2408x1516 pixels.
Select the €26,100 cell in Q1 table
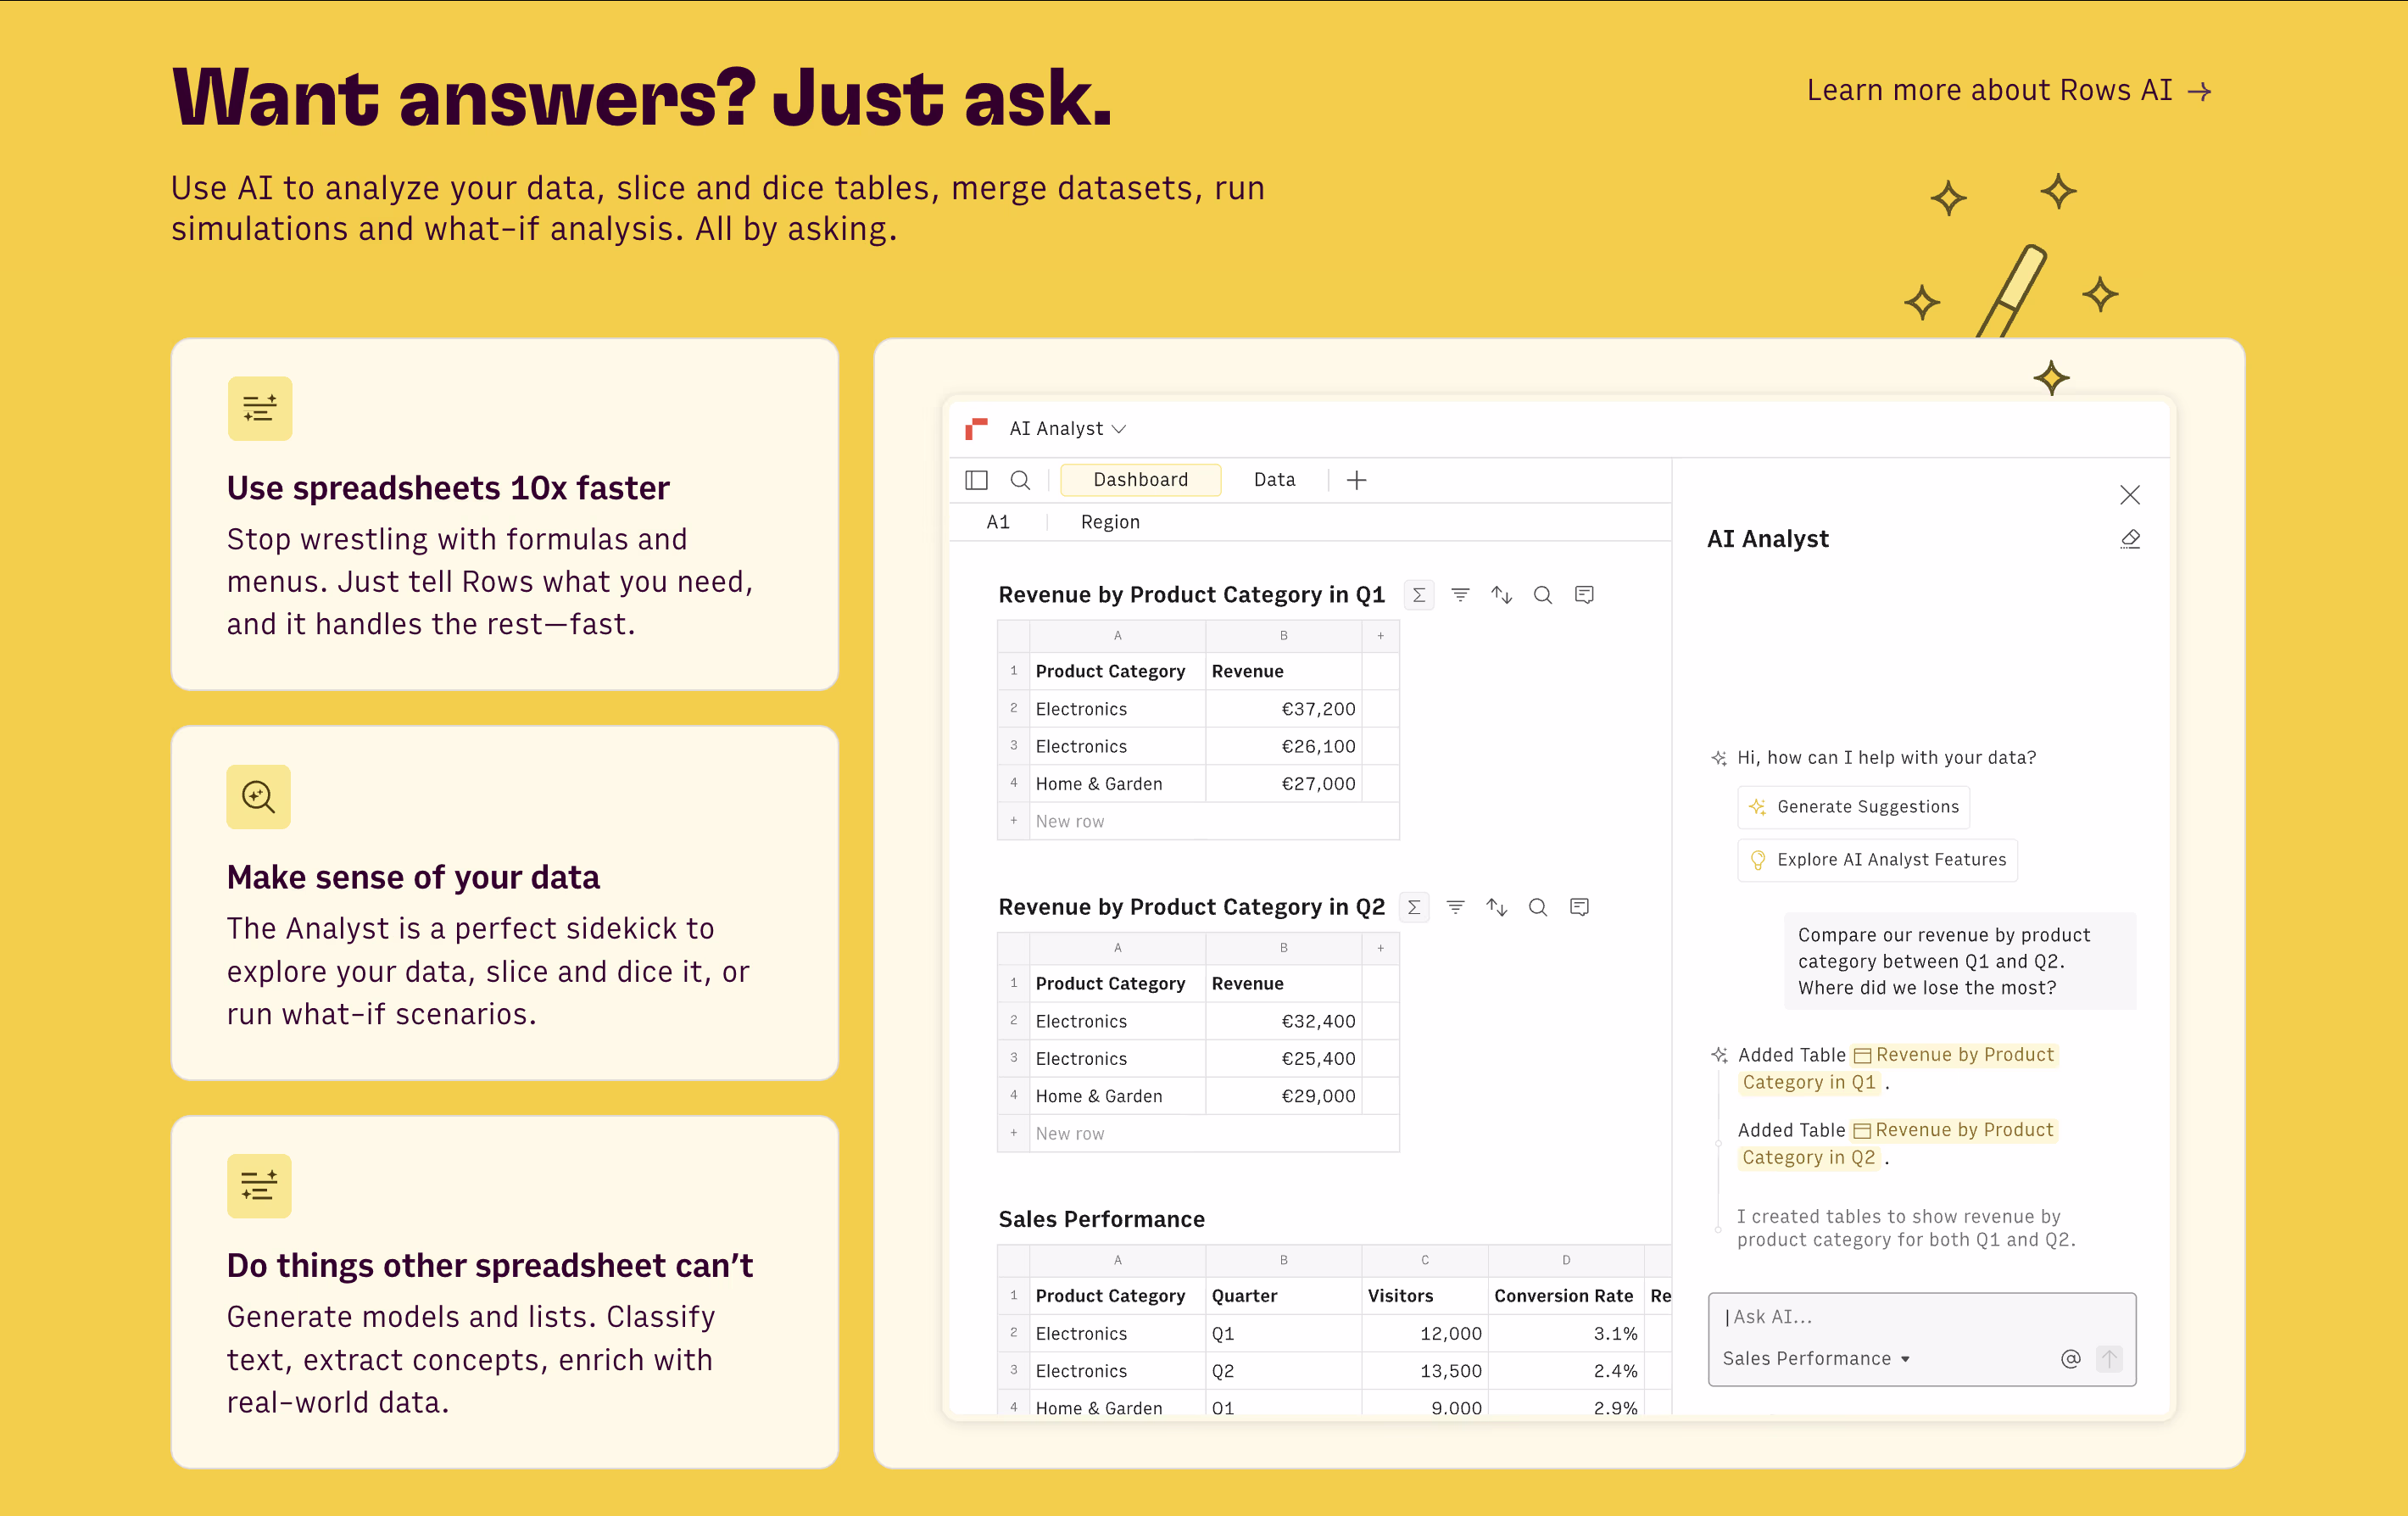point(1284,746)
